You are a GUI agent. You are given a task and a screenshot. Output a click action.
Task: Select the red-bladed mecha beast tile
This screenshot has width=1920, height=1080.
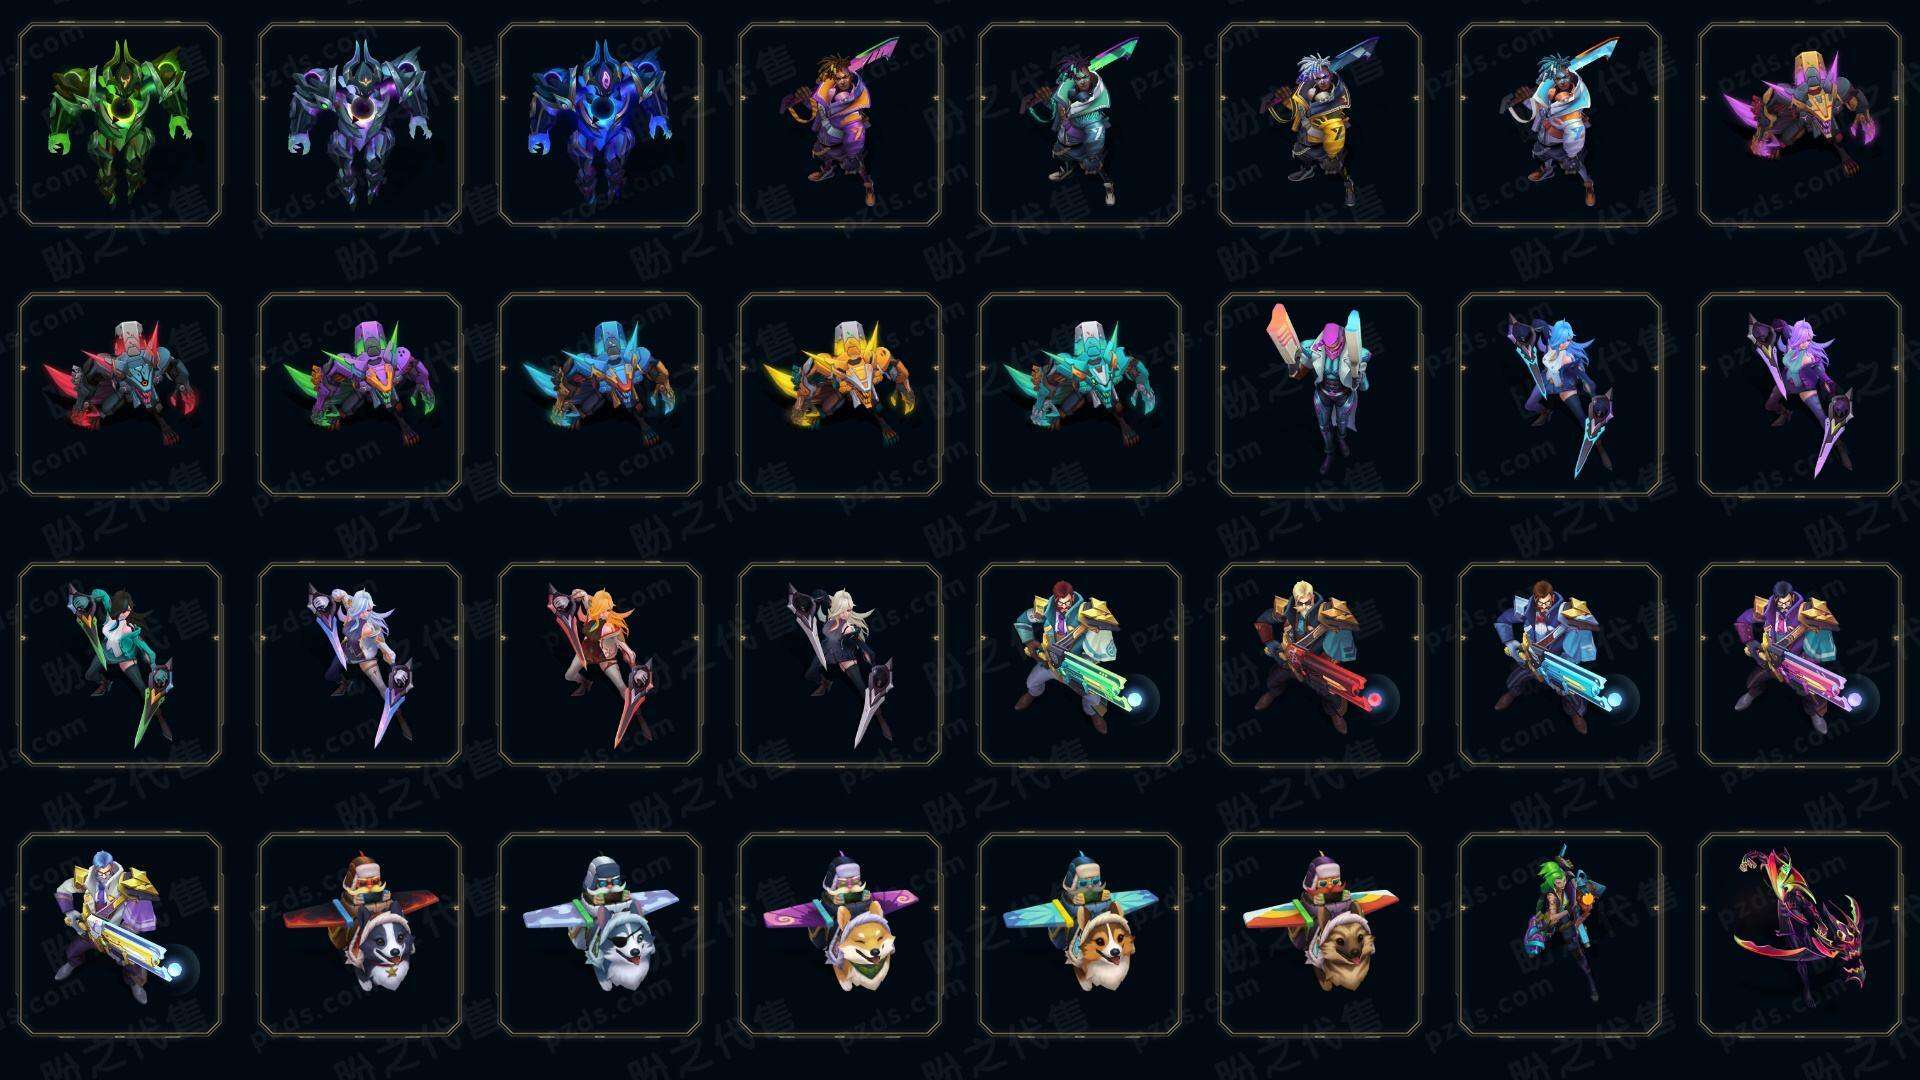coord(120,394)
